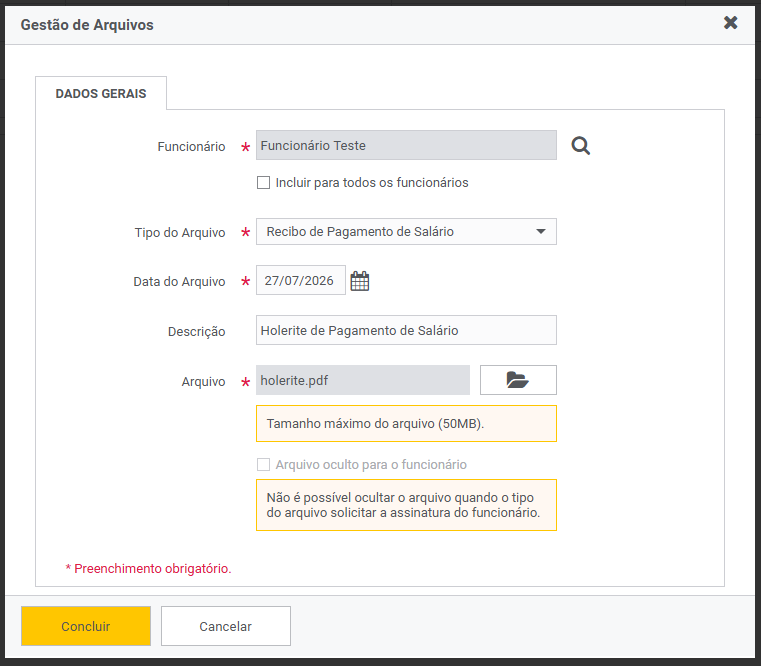Check 'Incluir para todos os funcionários'

coord(263,183)
